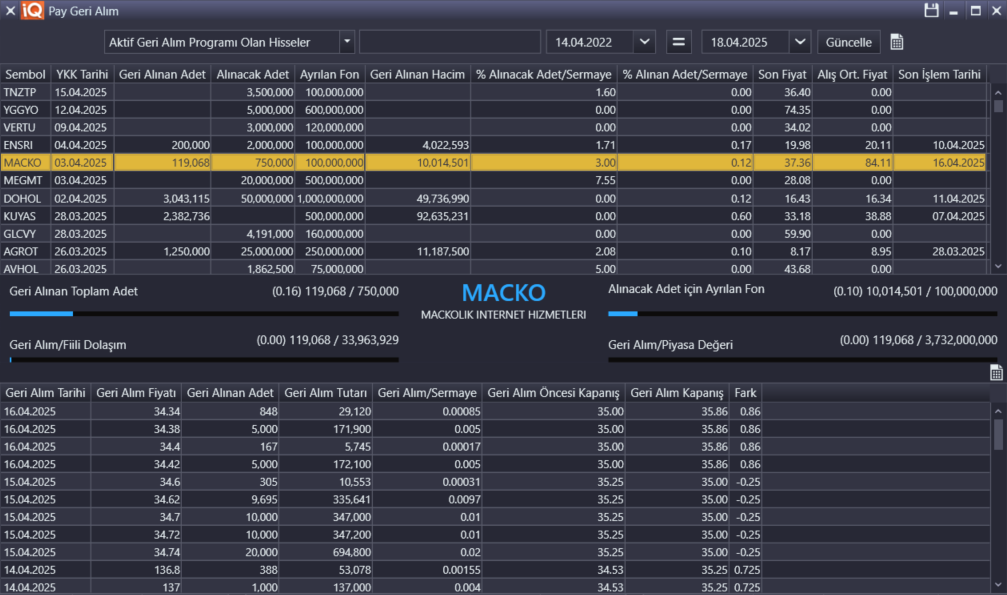This screenshot has height=595, width=1007.
Task: Click Son İşlem Tarihi column header
Action: [x=939, y=75]
